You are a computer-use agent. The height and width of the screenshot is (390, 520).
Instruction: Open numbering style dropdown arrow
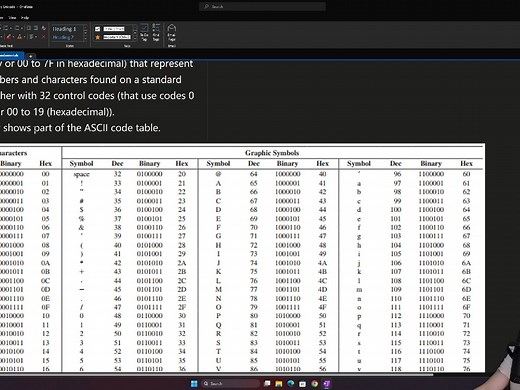tap(23, 28)
